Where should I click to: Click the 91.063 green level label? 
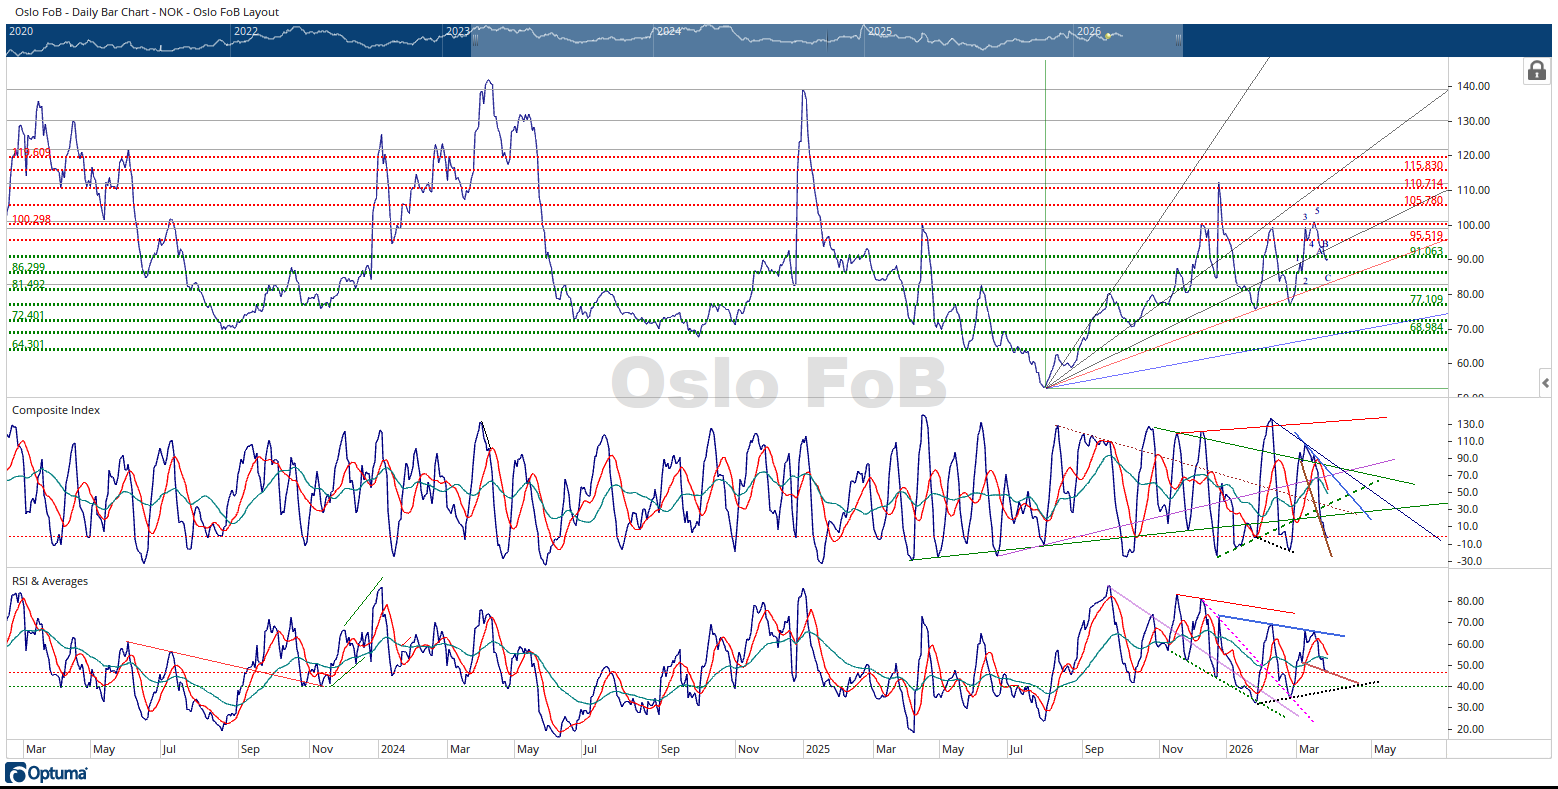pyautogui.click(x=1426, y=251)
